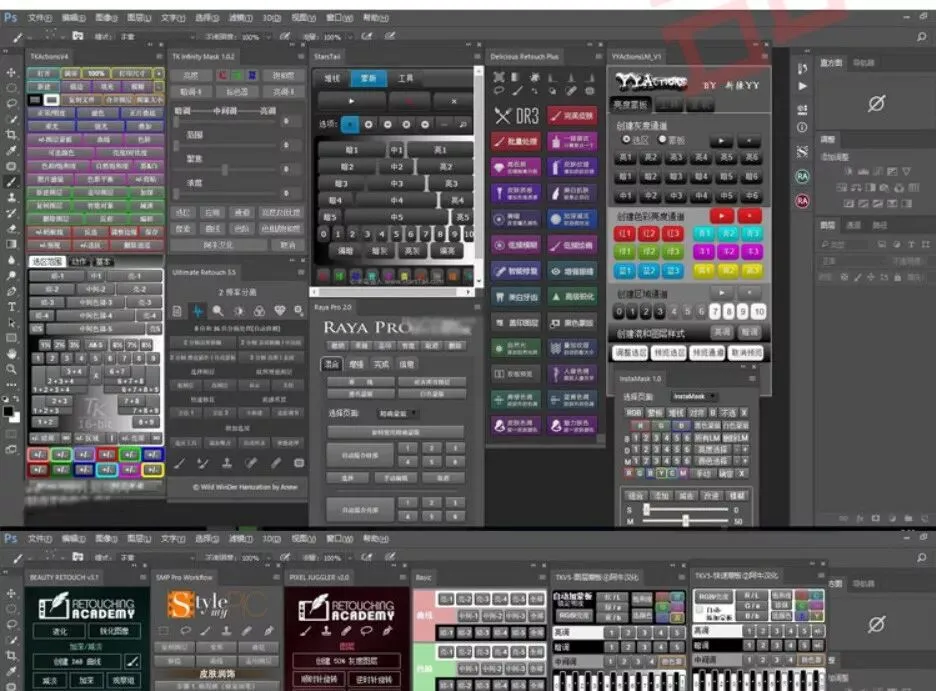Open TK Infinity Mask panel flyout menu
This screenshot has height=691, width=936.
[301, 56]
